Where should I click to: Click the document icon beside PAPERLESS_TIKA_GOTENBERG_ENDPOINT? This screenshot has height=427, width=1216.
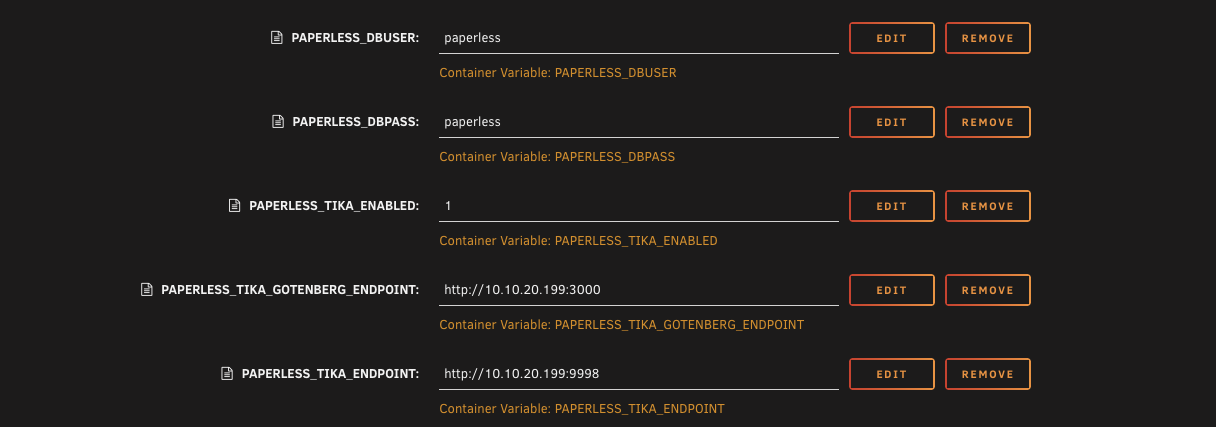tap(147, 290)
